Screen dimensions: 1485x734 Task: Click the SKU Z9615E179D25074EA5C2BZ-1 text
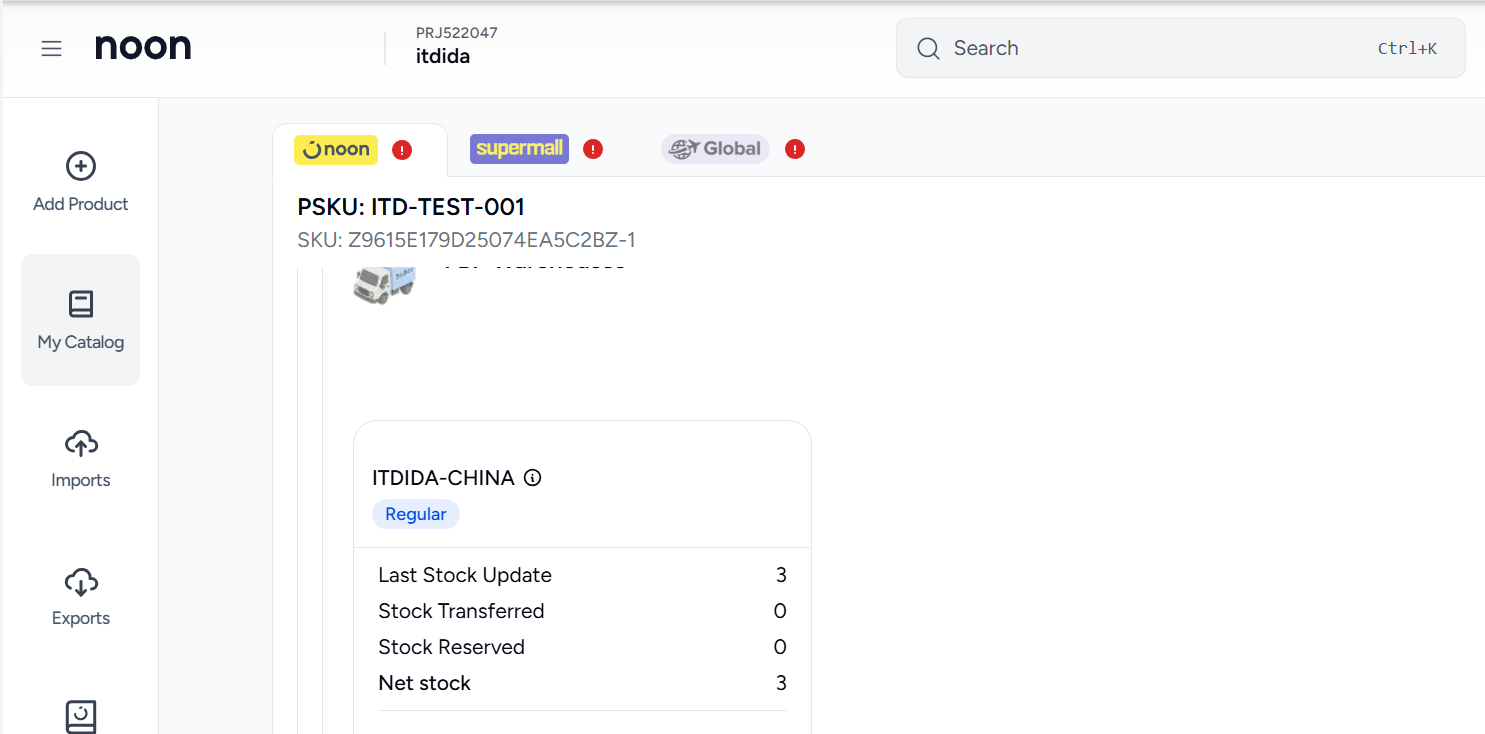pyautogui.click(x=467, y=240)
